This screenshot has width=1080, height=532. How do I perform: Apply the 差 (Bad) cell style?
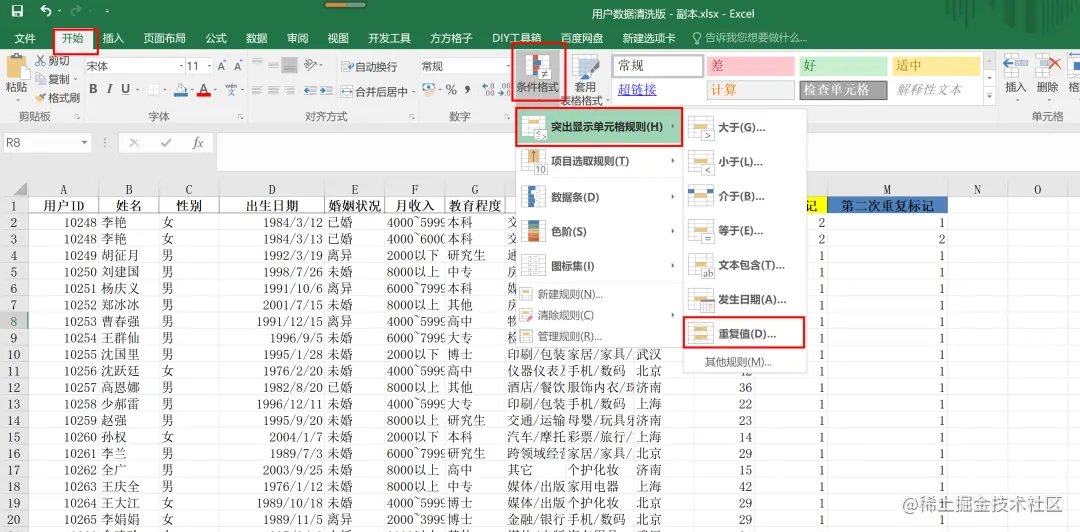(750, 66)
